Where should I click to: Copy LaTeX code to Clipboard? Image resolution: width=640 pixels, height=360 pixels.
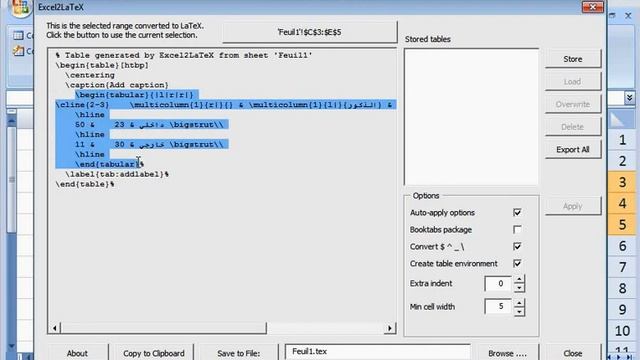[x=153, y=353]
